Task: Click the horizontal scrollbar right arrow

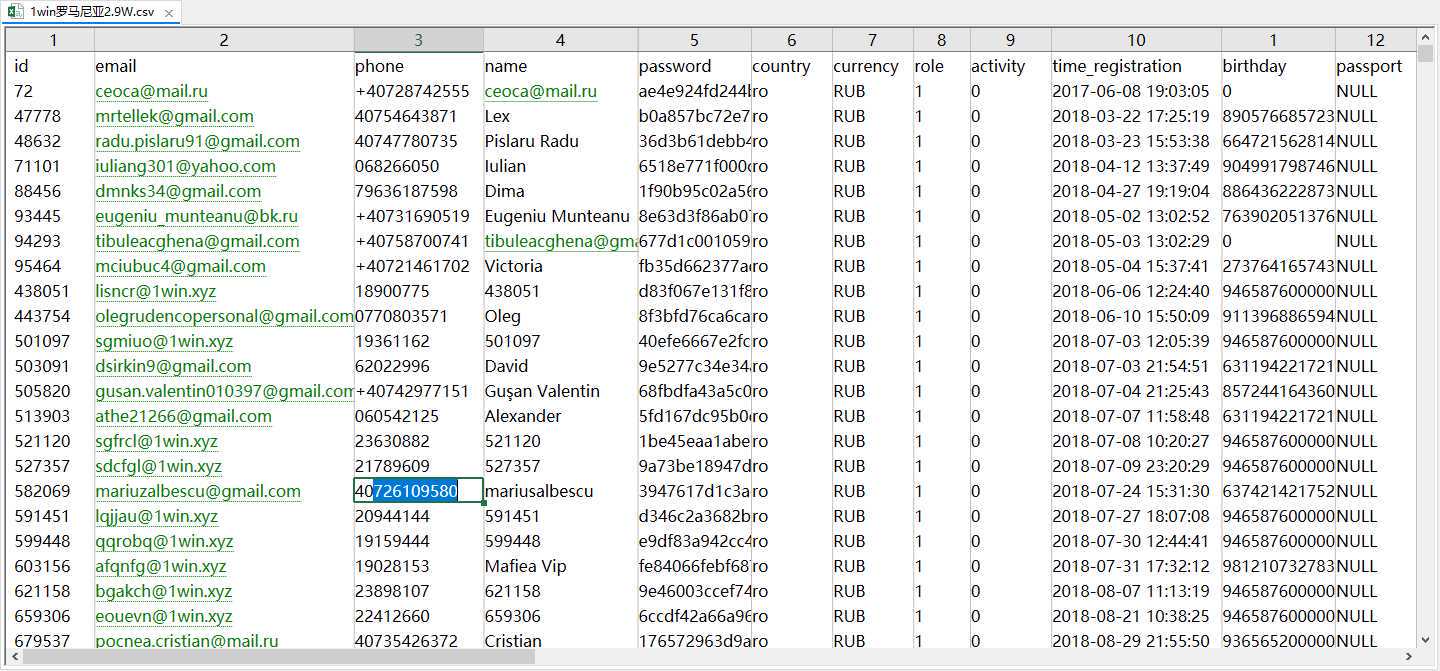Action: 1409,657
